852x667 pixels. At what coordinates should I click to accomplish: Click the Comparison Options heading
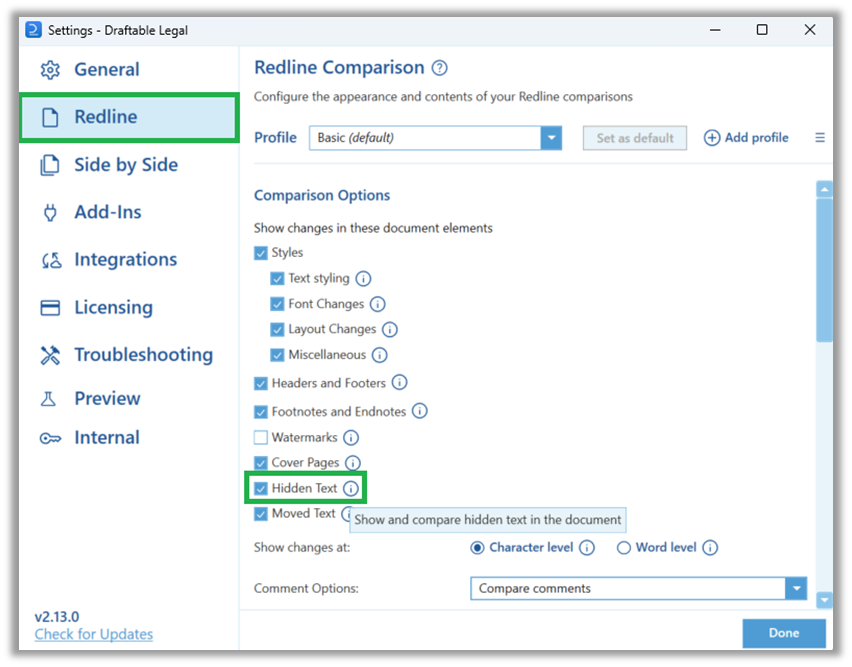click(322, 196)
